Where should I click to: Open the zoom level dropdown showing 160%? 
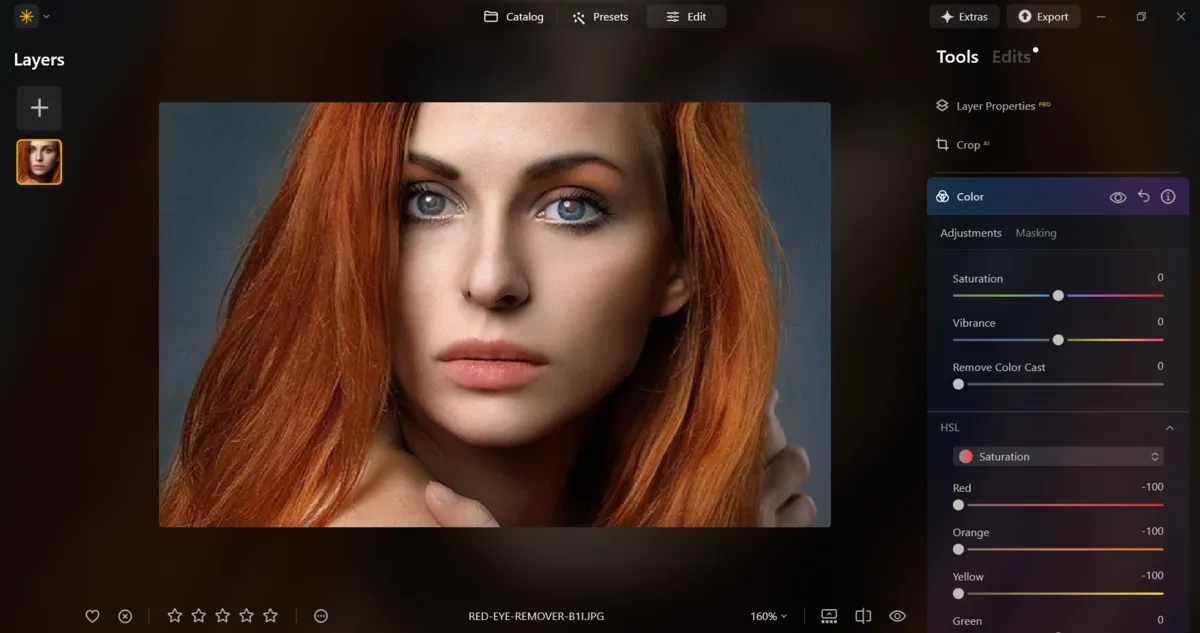click(x=770, y=616)
